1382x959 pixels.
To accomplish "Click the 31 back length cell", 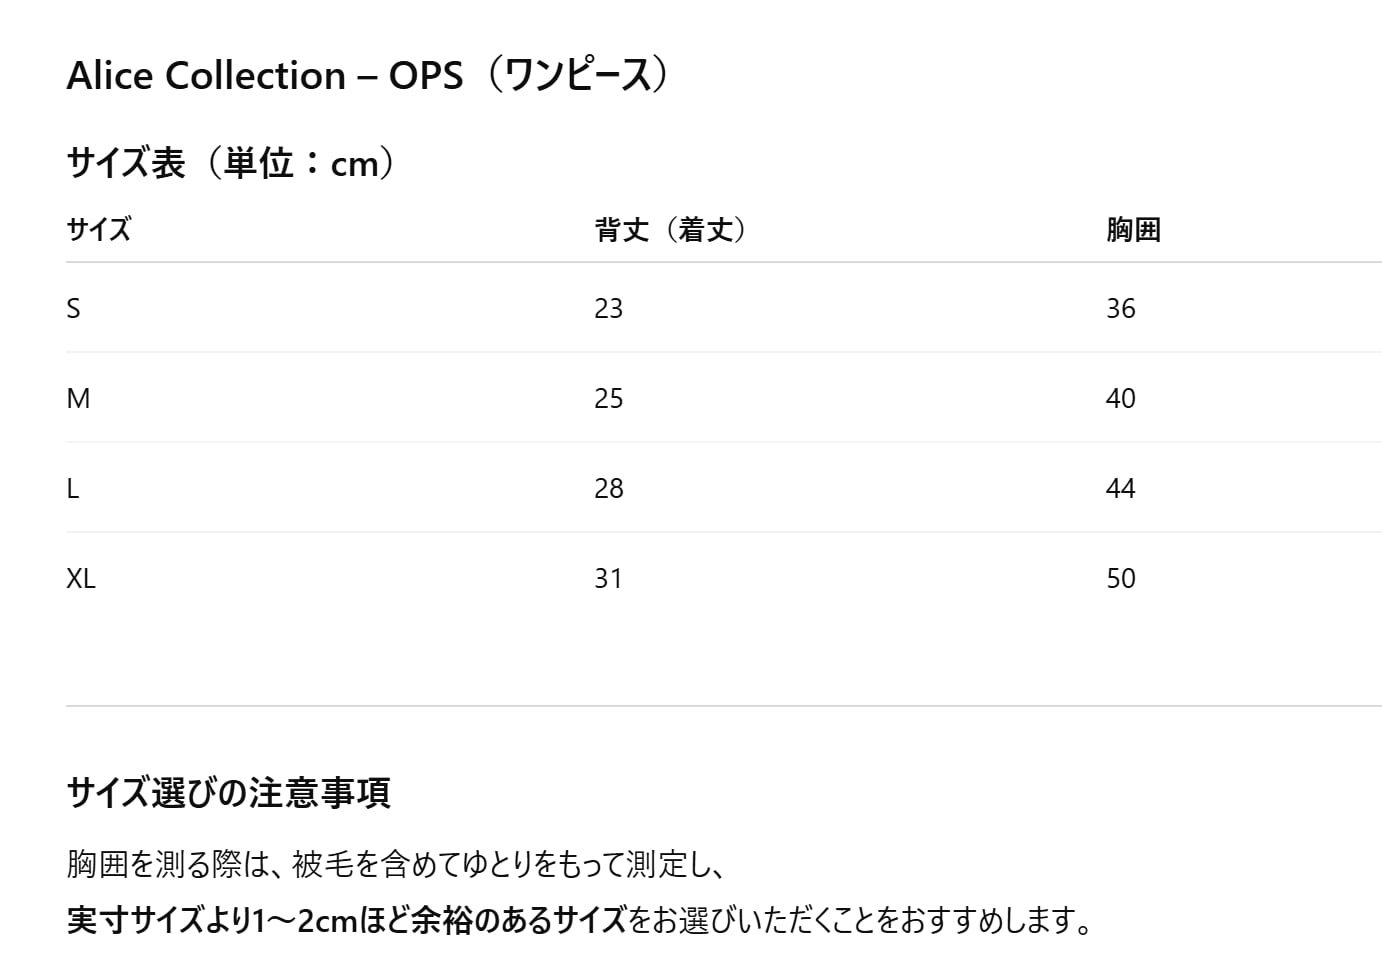I will tap(608, 578).
